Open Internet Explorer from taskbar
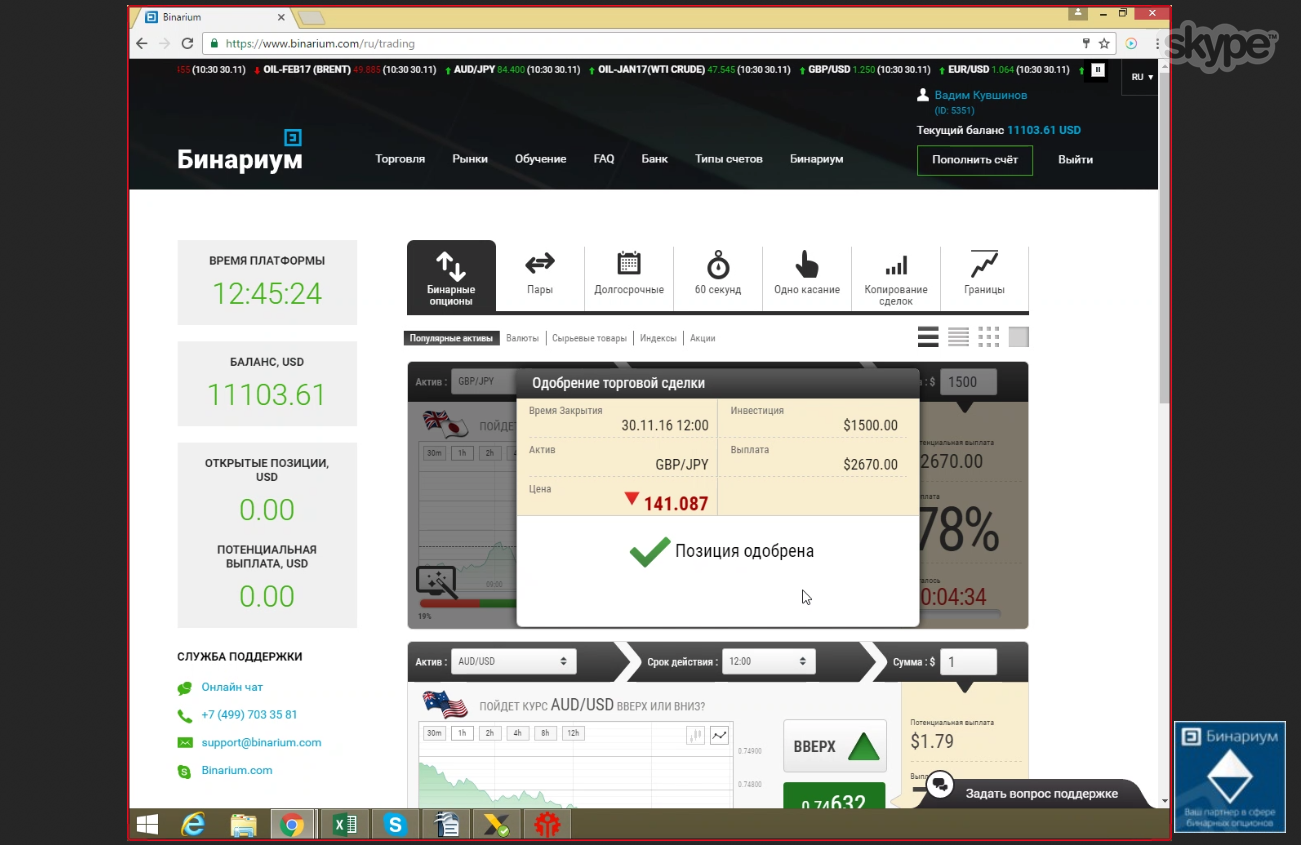 tap(193, 825)
